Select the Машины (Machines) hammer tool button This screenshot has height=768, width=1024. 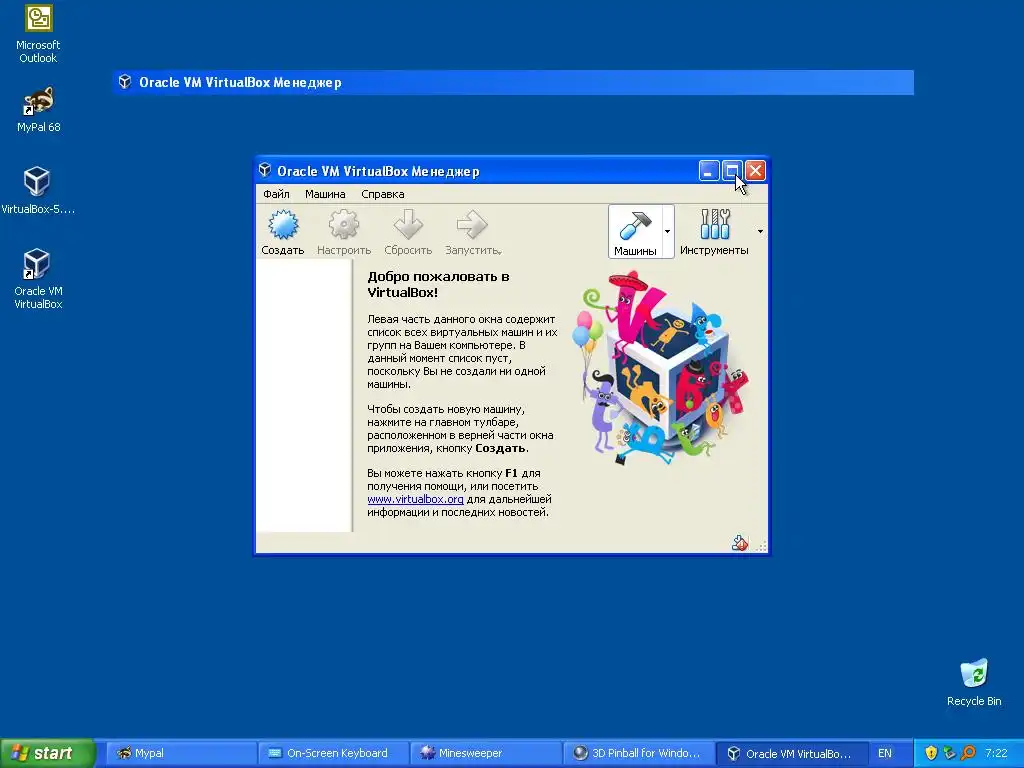[635, 232]
